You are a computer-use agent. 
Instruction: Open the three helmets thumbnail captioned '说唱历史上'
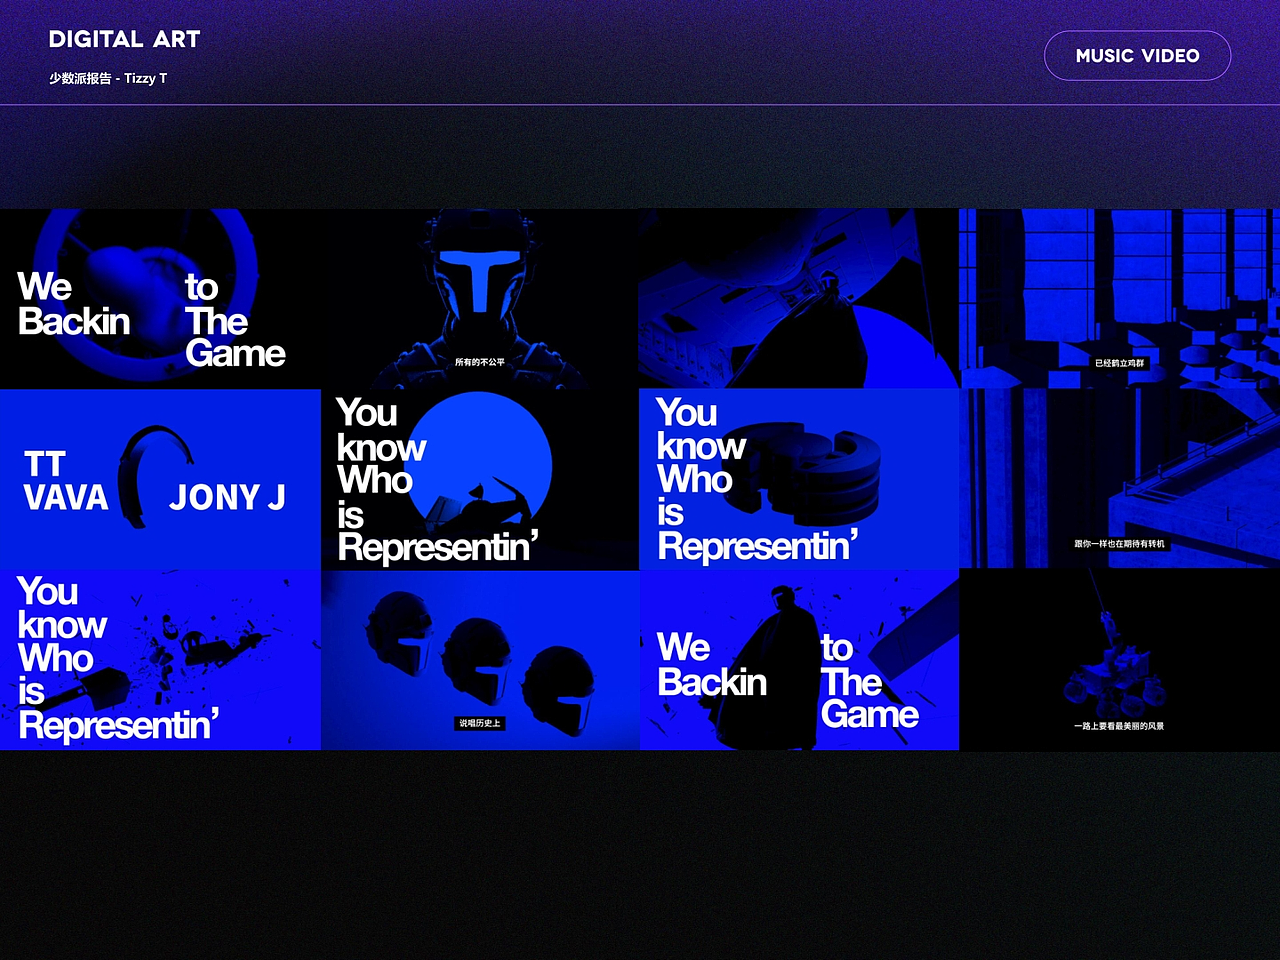480,660
